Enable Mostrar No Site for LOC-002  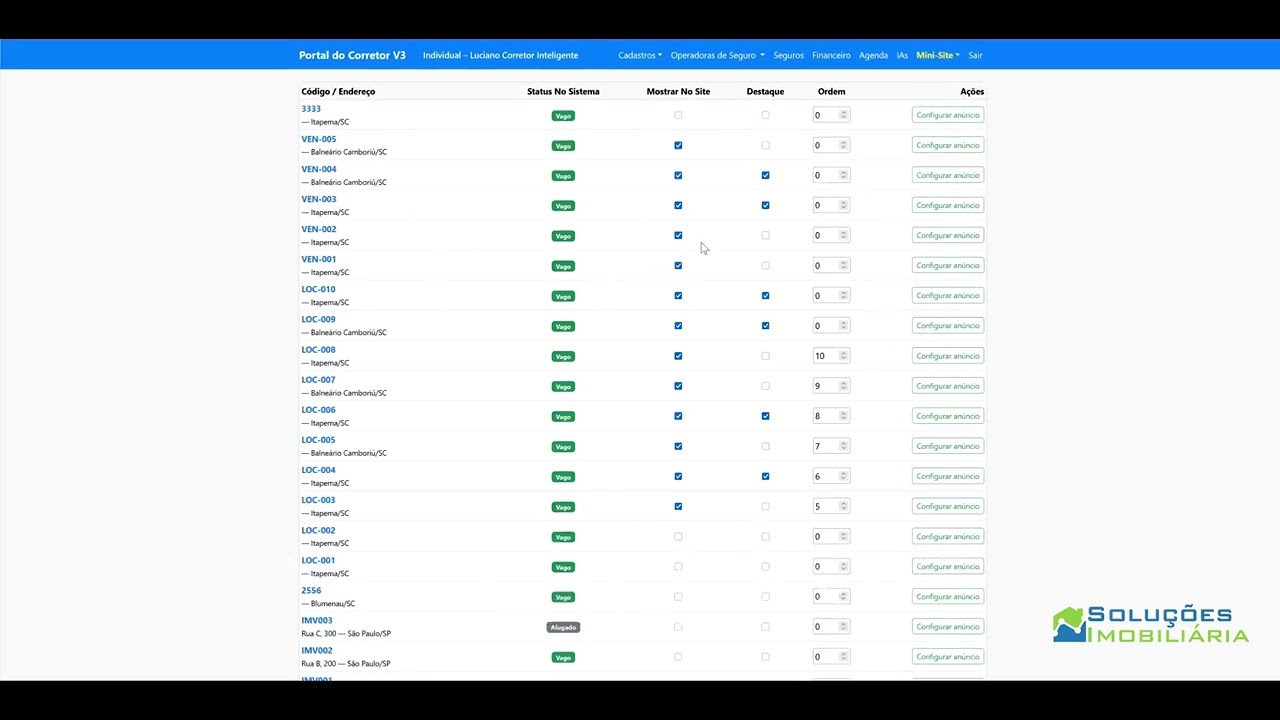tap(678, 536)
